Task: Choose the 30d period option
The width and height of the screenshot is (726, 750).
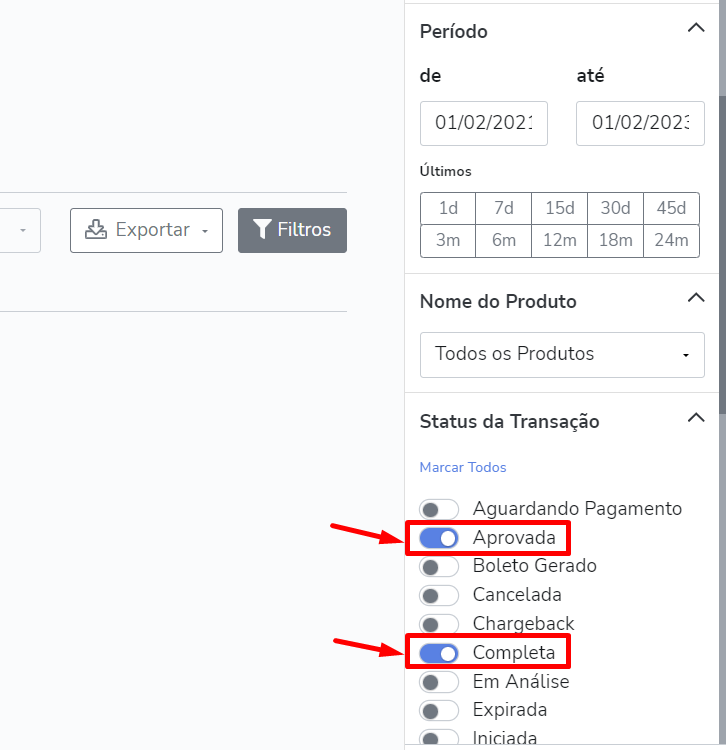Action: point(616,209)
